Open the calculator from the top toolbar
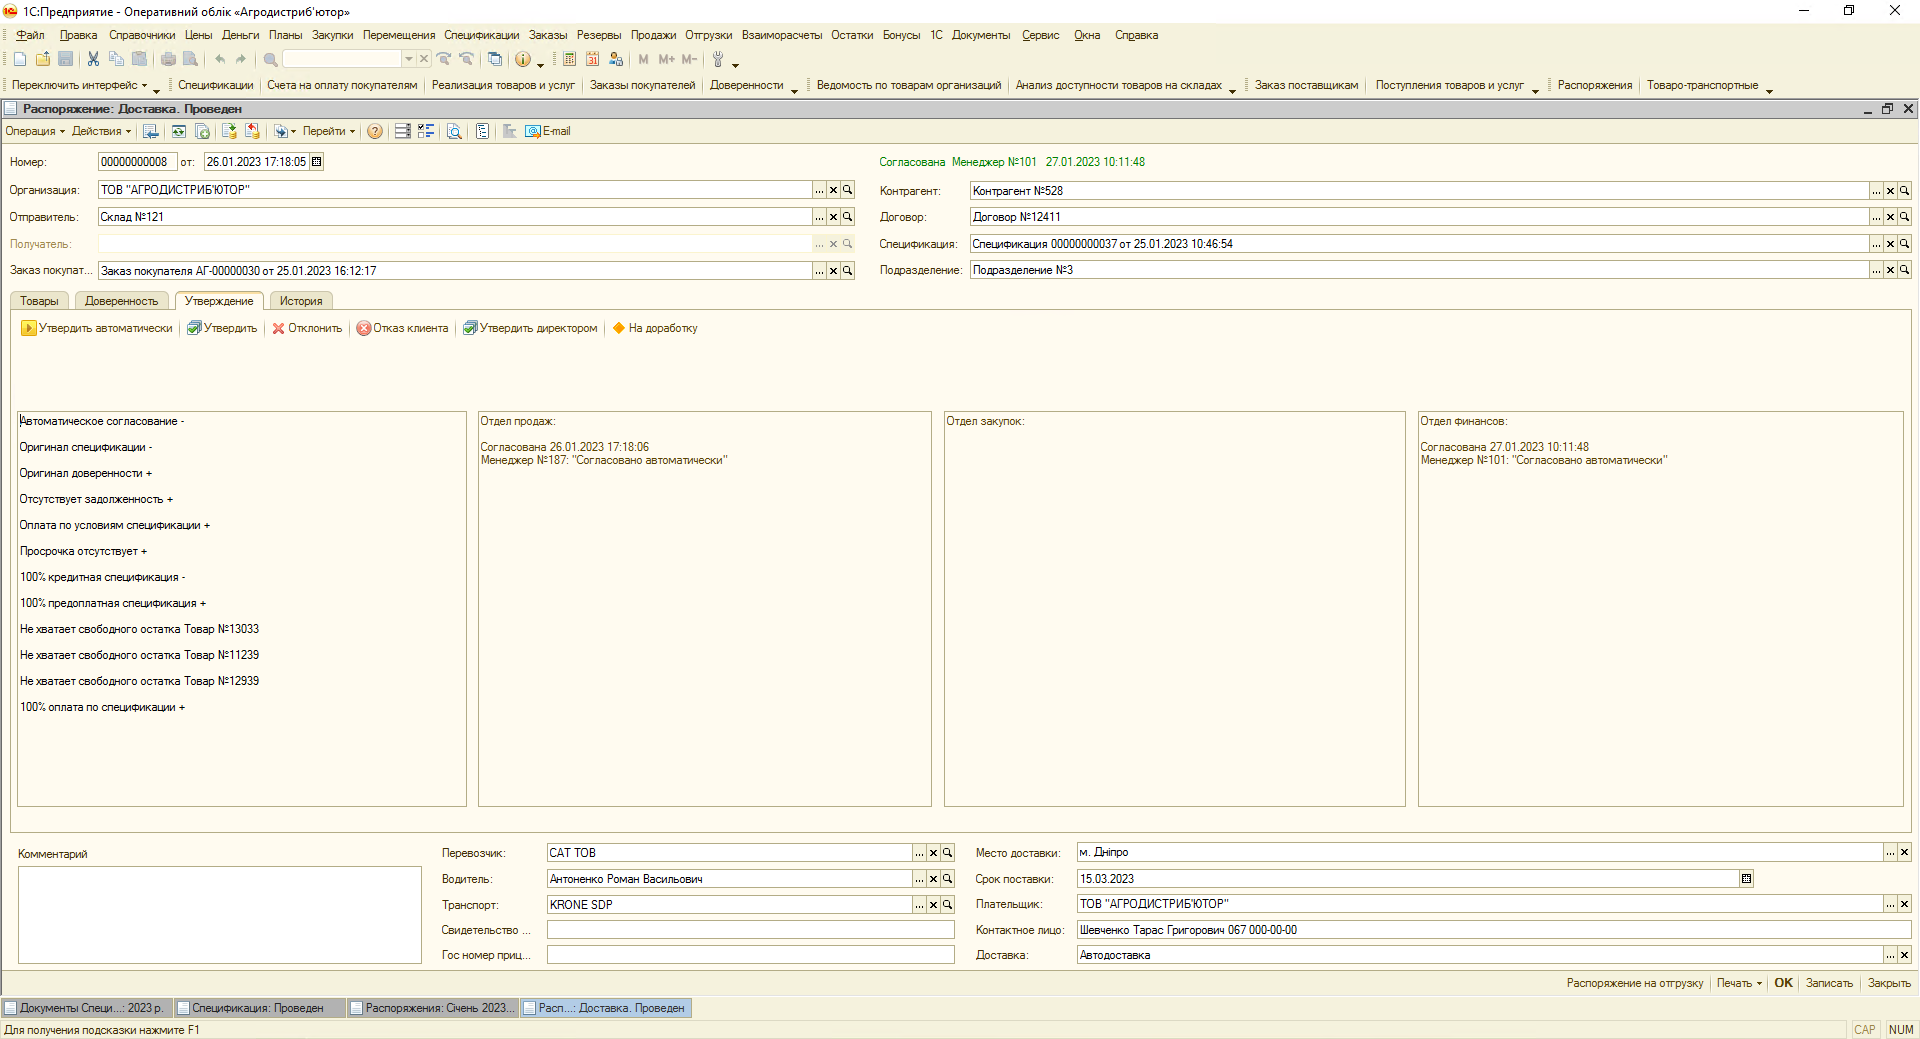Viewport: 1920px width, 1039px height. point(569,60)
